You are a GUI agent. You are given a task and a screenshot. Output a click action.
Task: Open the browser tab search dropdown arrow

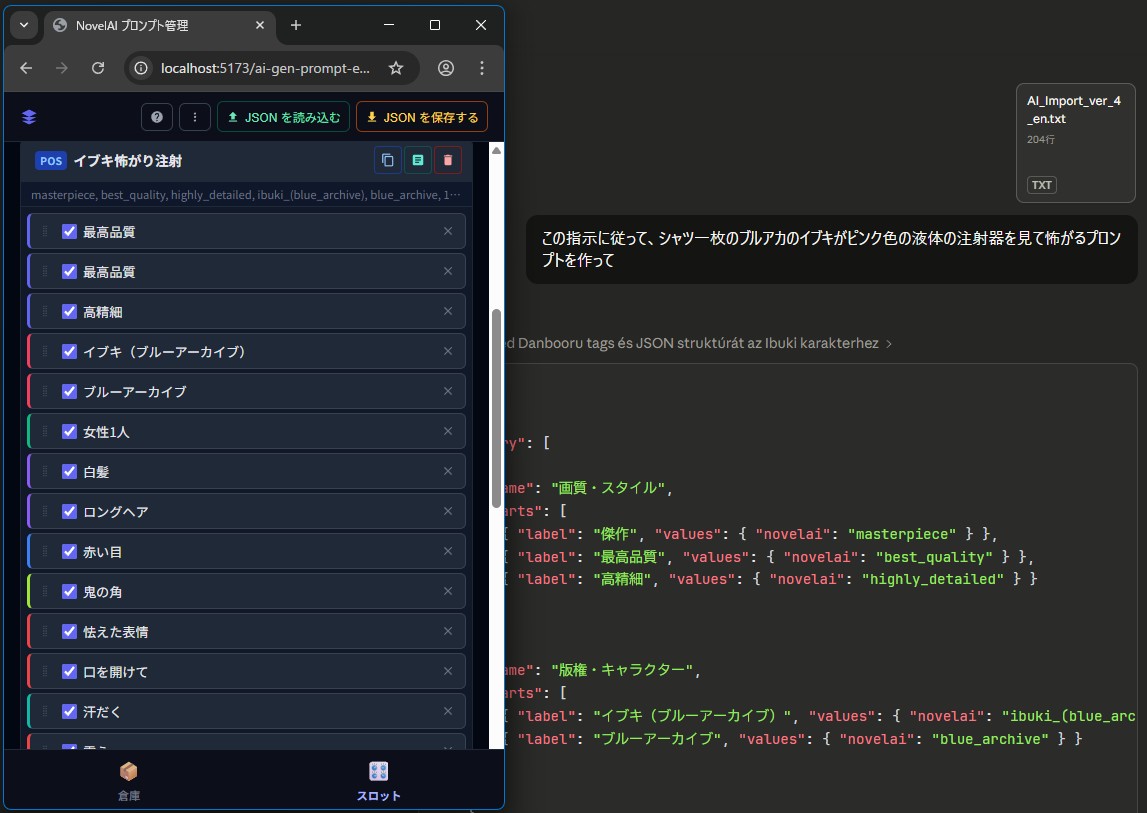tap(24, 25)
